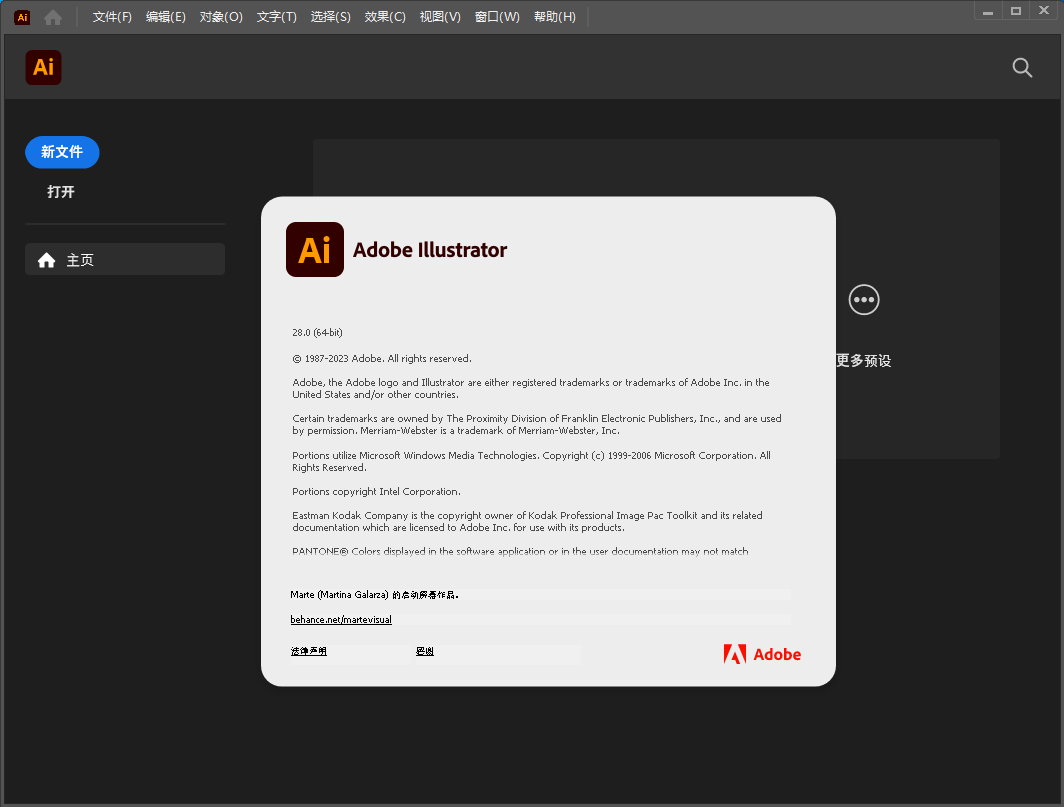Click the 鸣谢 credits link

pyautogui.click(x=425, y=652)
